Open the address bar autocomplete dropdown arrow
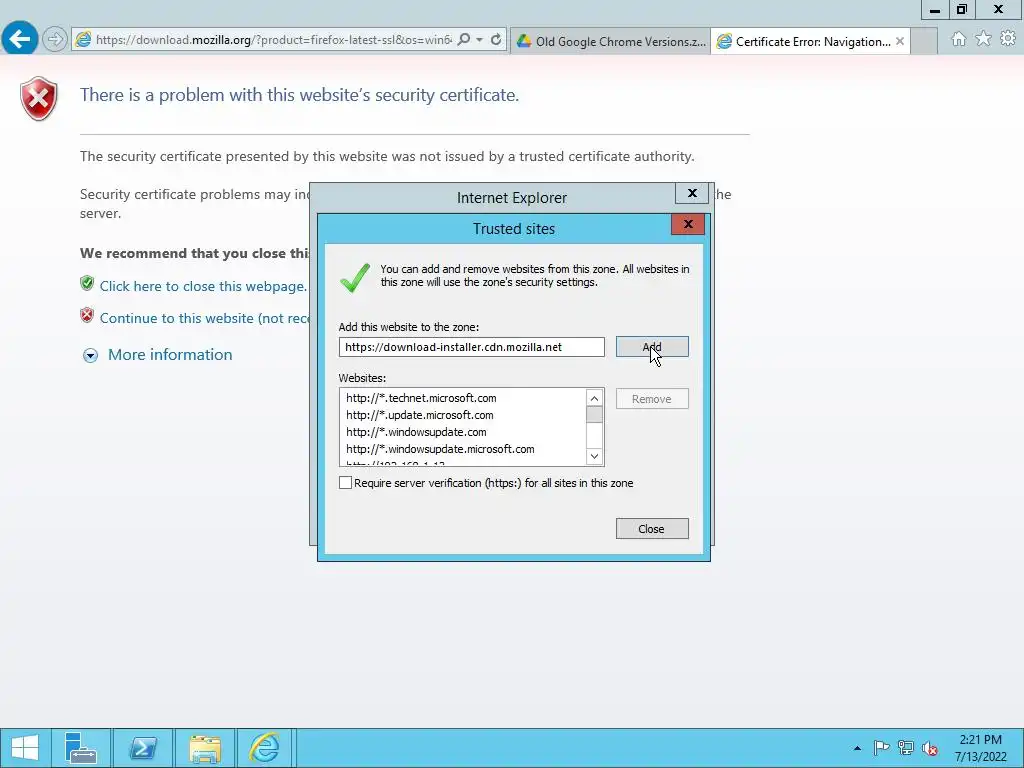This screenshot has width=1024, height=768. 479,40
